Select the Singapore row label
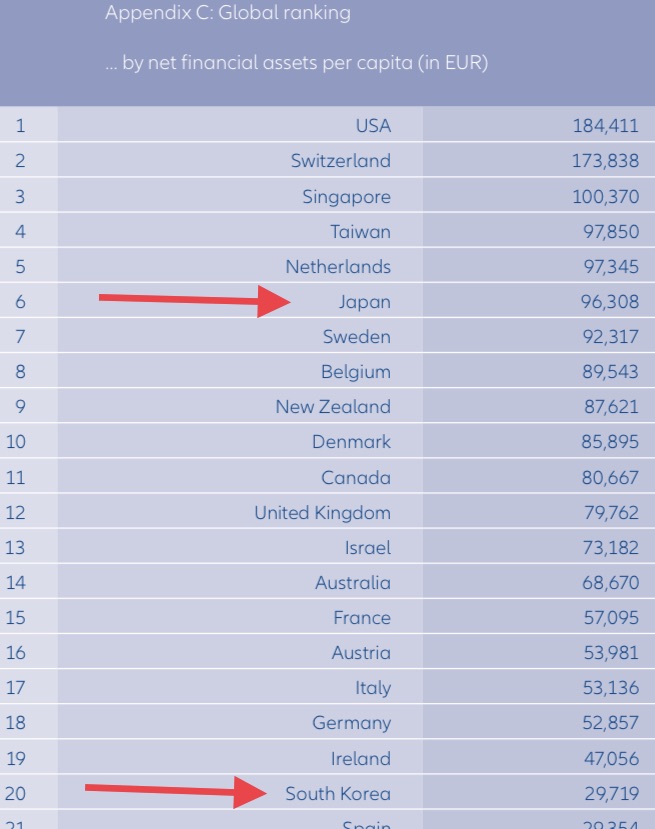Image resolution: width=655 pixels, height=829 pixels. pyautogui.click(x=346, y=197)
